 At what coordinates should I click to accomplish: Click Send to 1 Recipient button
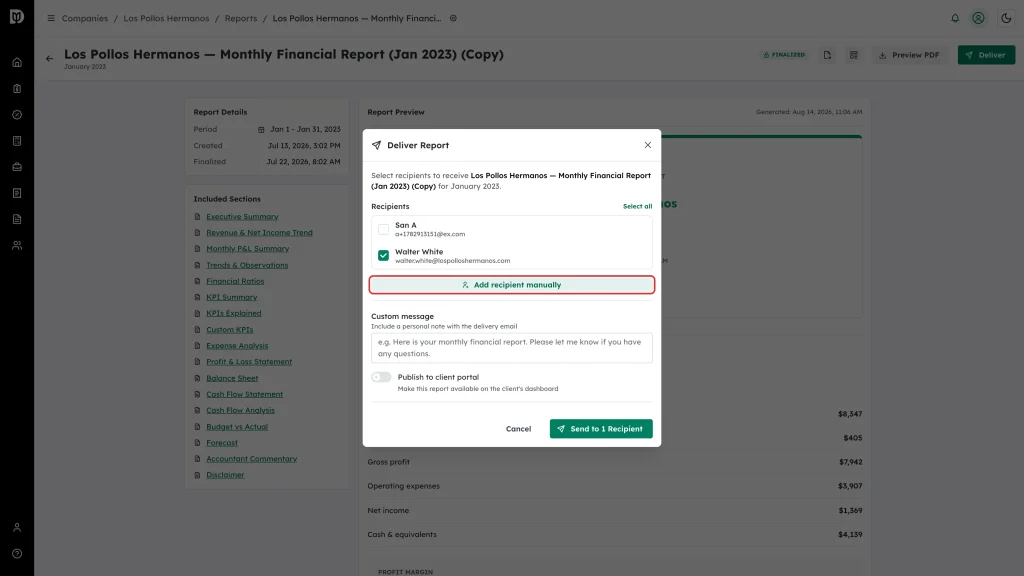pyautogui.click(x=601, y=429)
